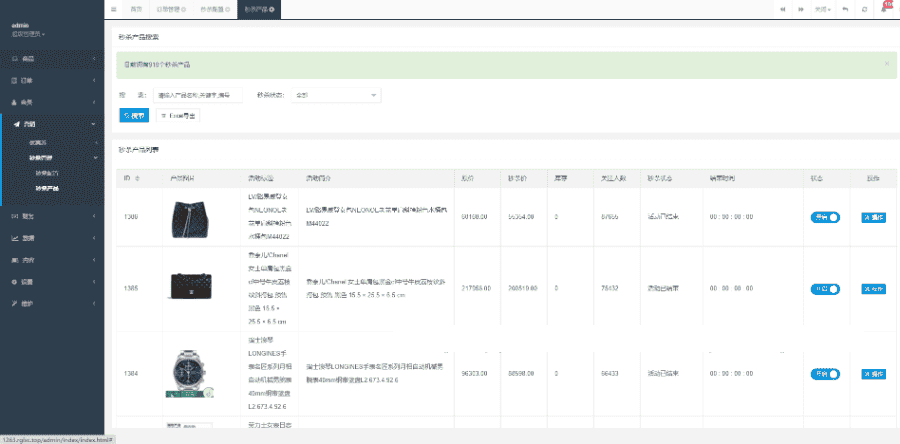
Task: Click the ID cell 1385
Action: coord(130,289)
